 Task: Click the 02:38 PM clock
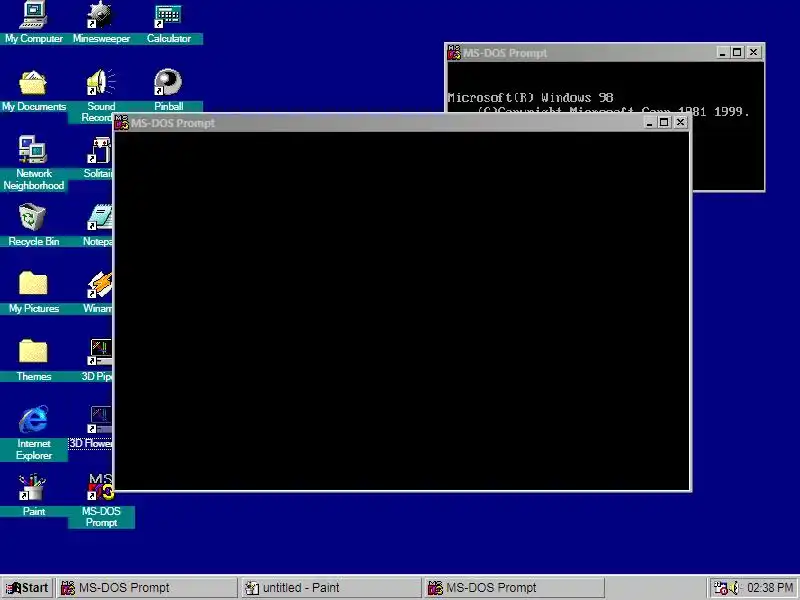click(769, 588)
